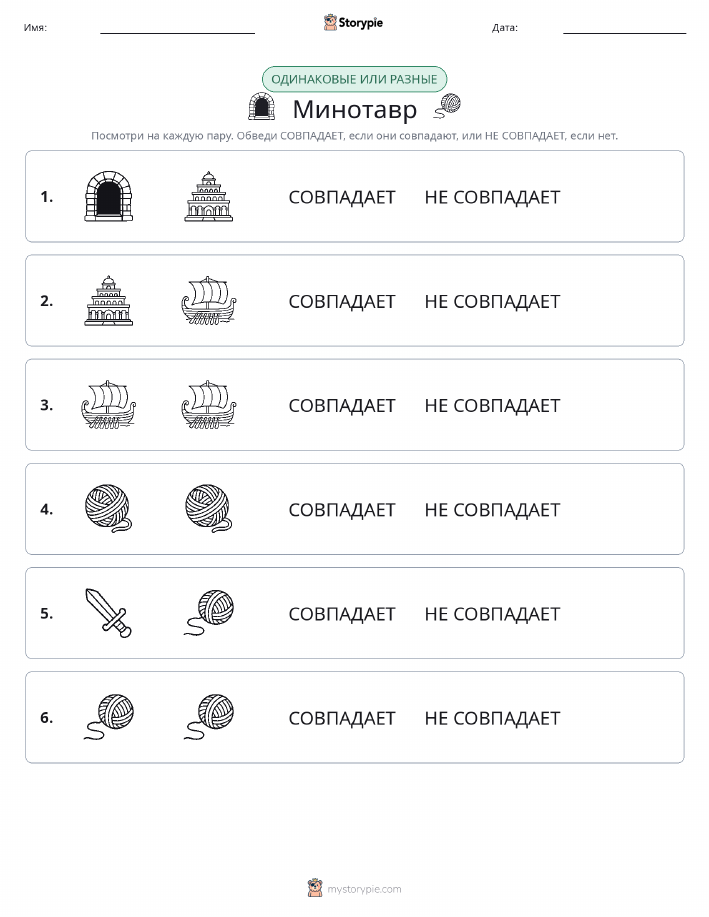Click the left ship icon in row 3
Image resolution: width=709 pixels, height=917 pixels.
109,405
